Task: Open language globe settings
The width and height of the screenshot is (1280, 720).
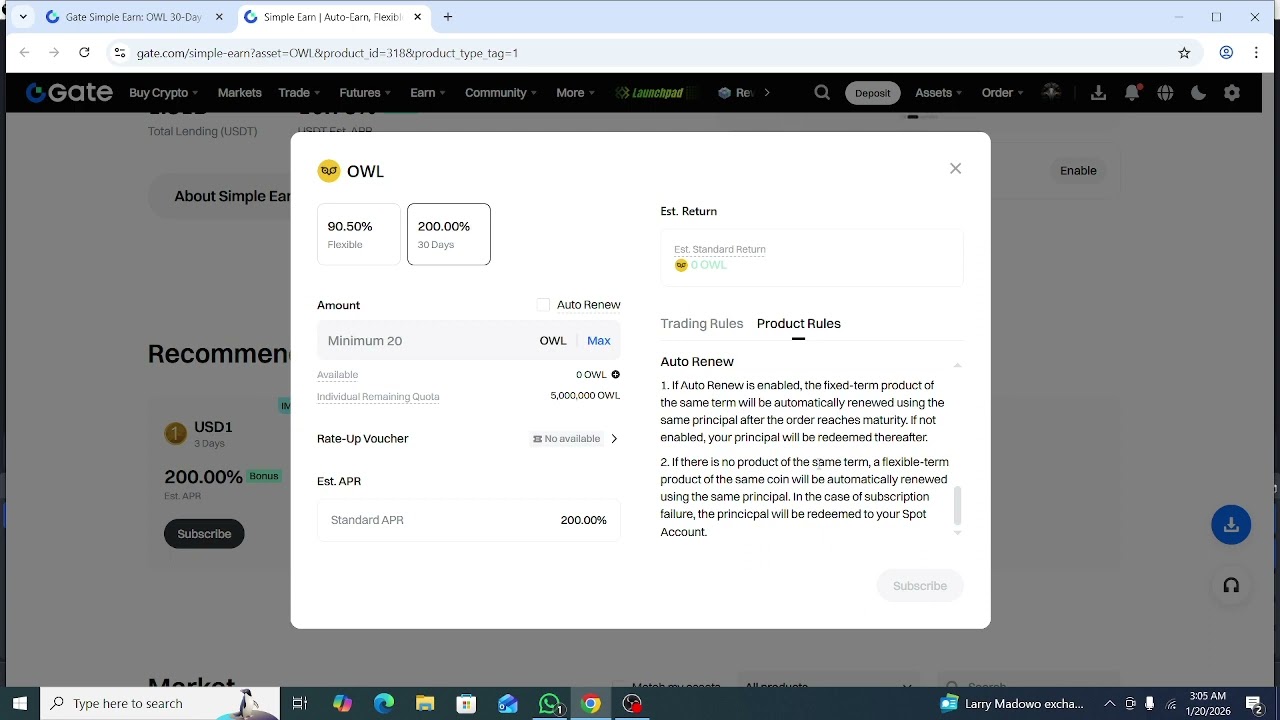Action: [1165, 93]
